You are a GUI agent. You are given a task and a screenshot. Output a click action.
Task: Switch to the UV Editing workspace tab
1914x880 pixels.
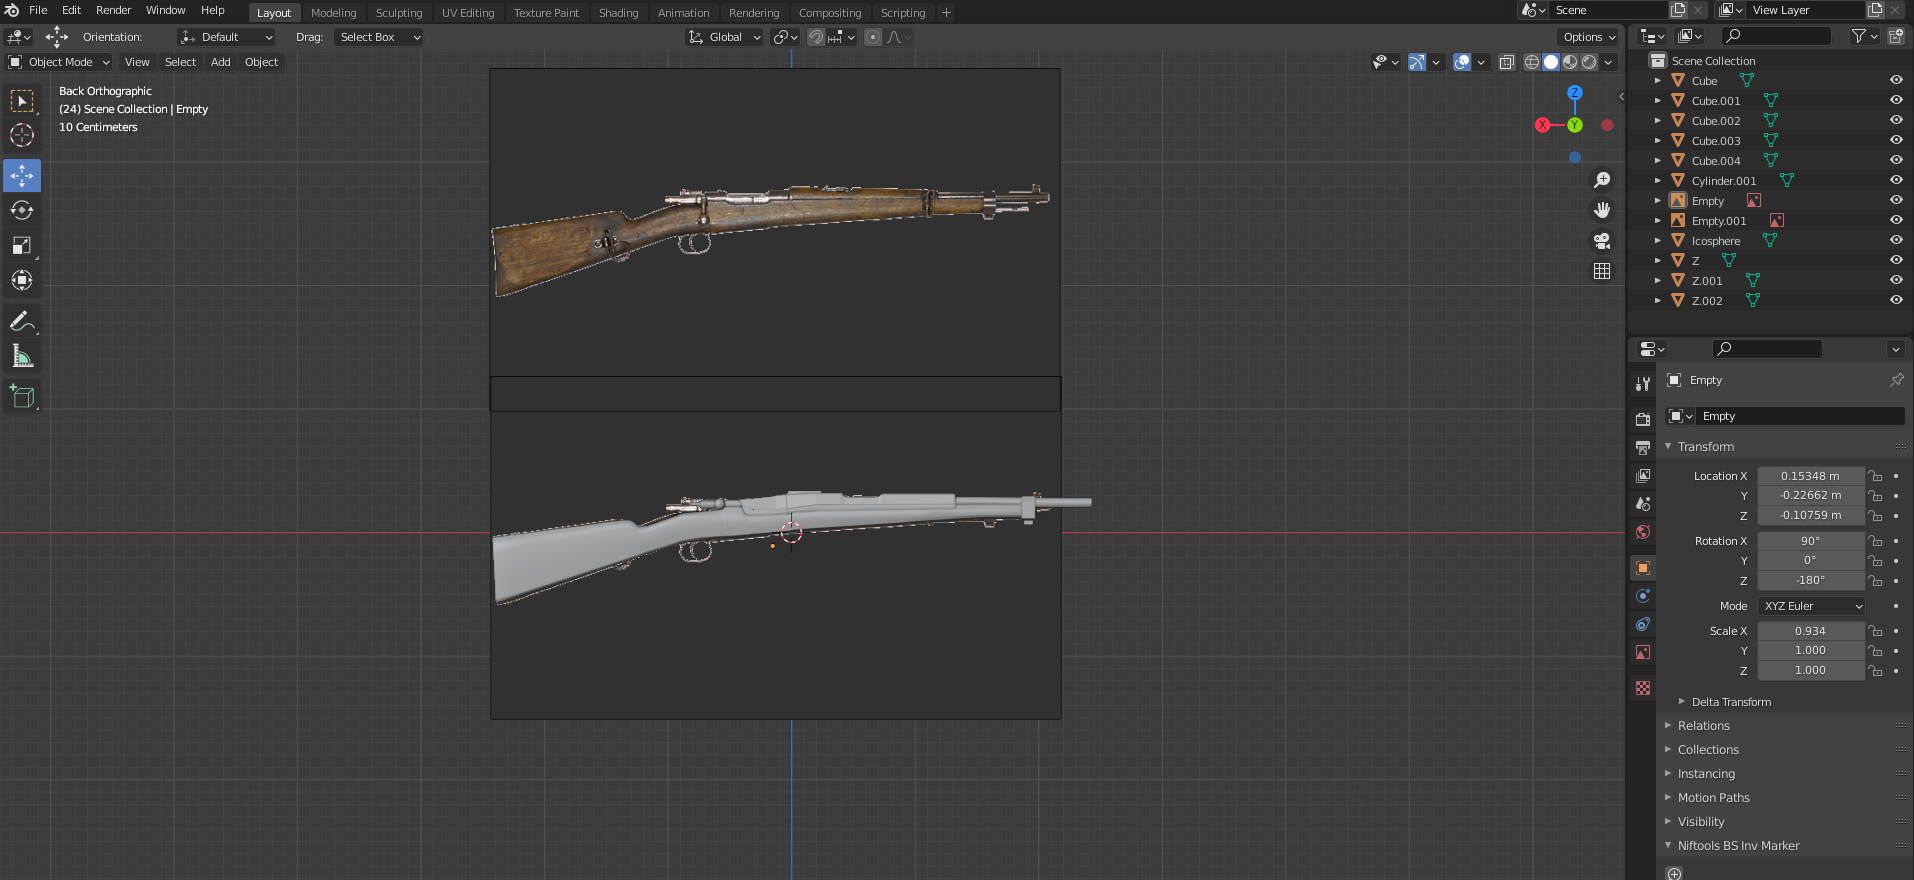point(468,13)
